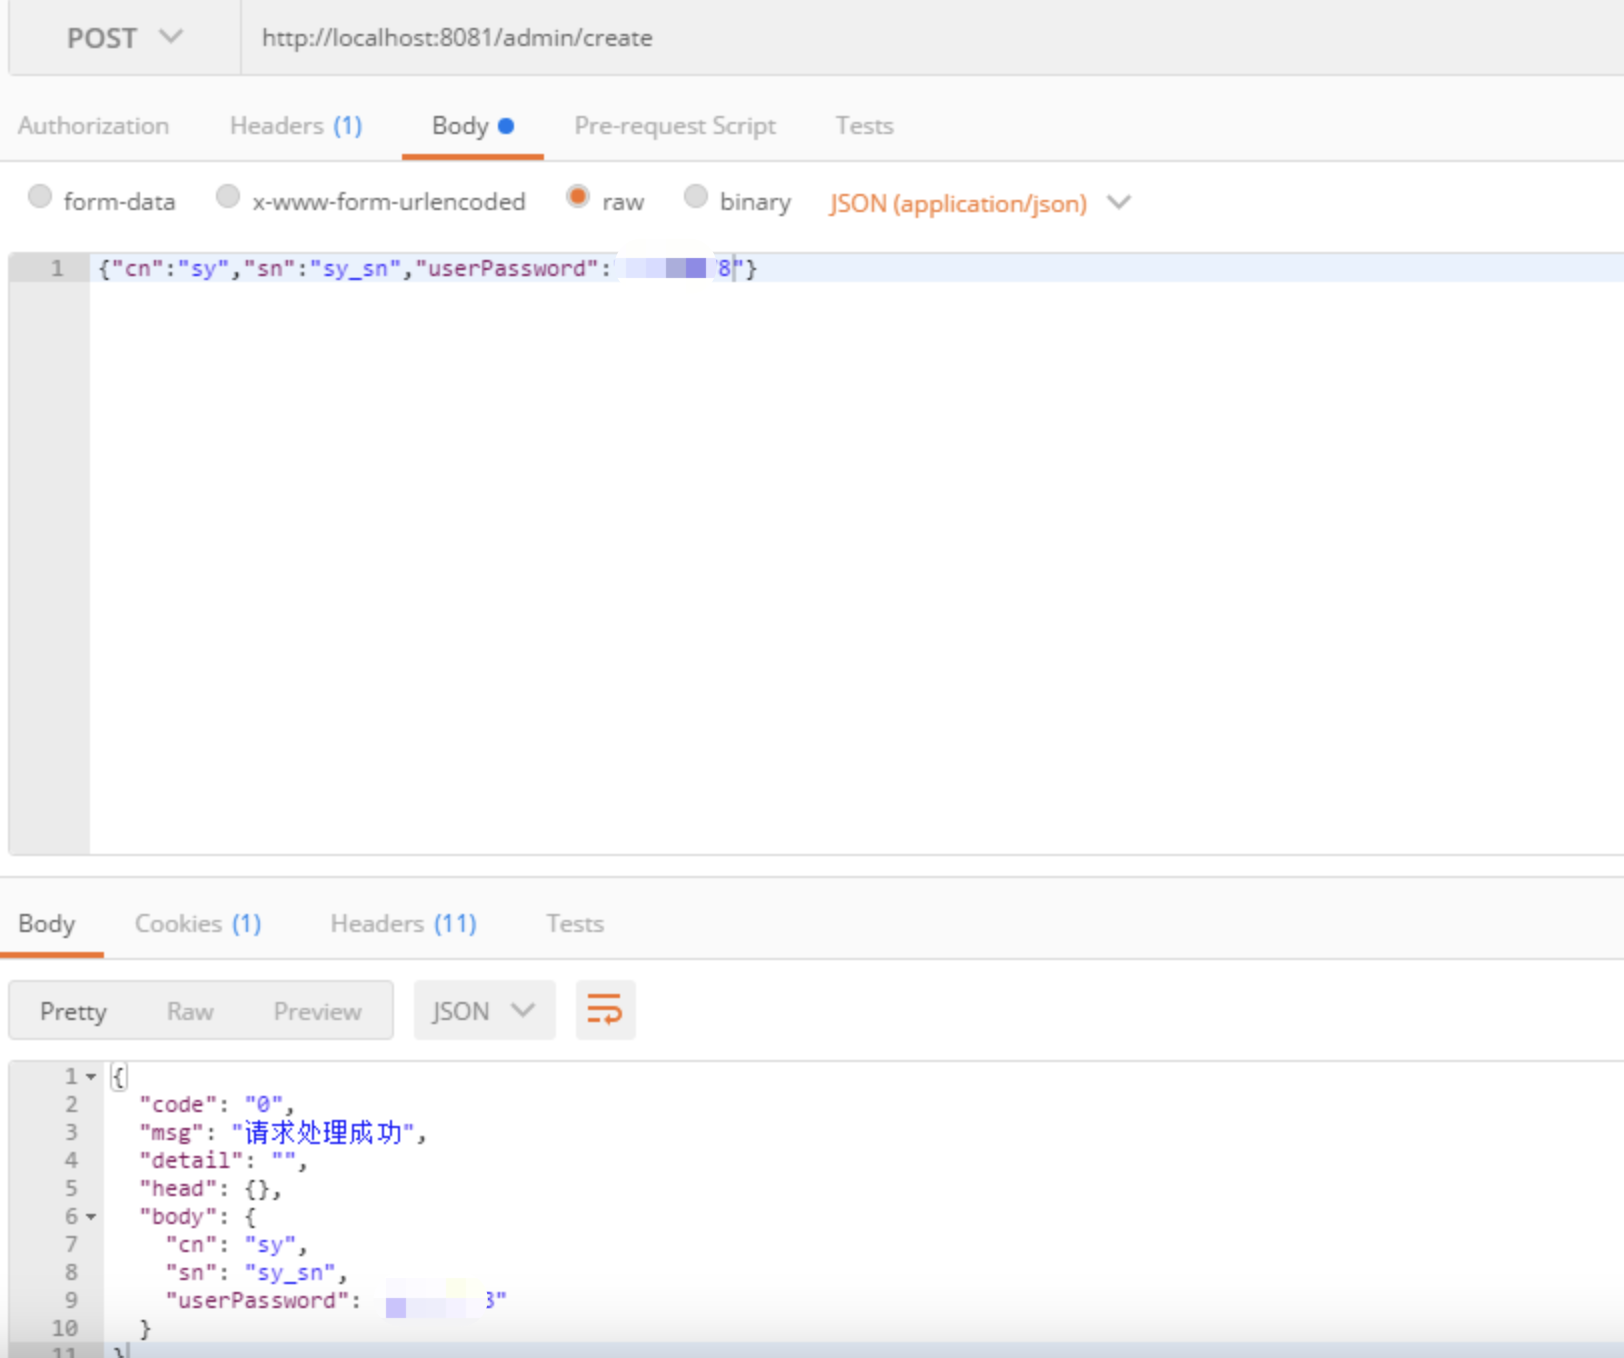Select the raw body type option

tap(578, 197)
